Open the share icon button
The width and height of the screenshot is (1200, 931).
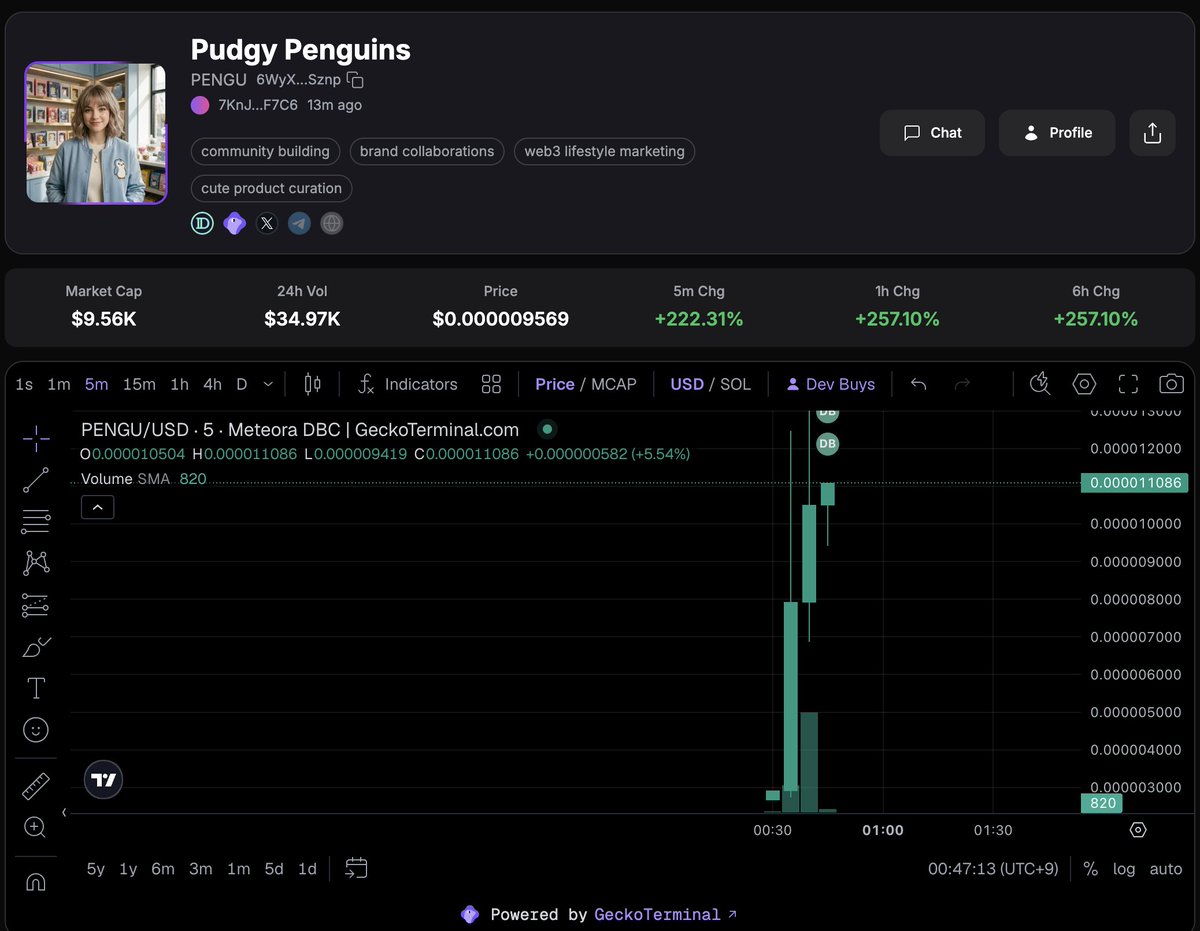point(1152,133)
